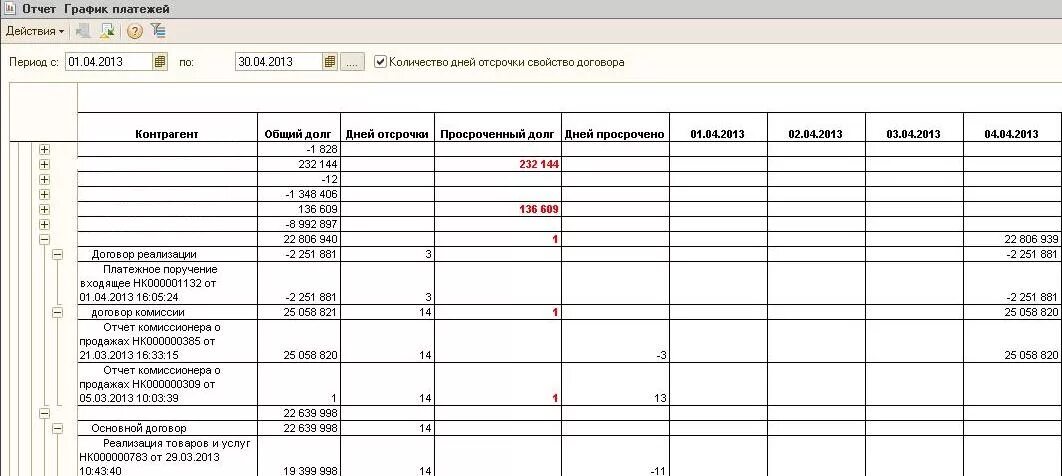Collapse the Договор реализации group
1062x476 pixels.
(x=57, y=254)
